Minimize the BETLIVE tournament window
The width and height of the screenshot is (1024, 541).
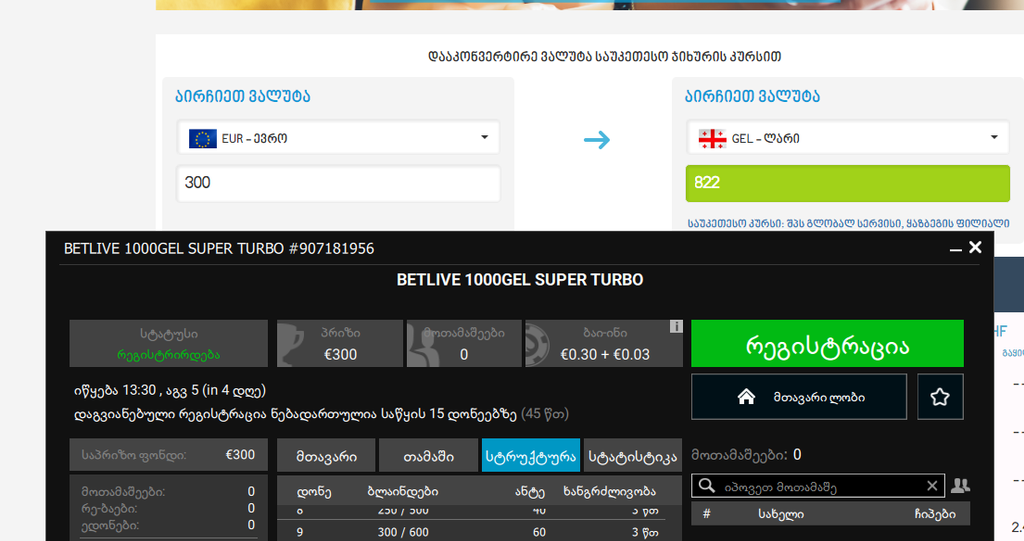coord(955,249)
